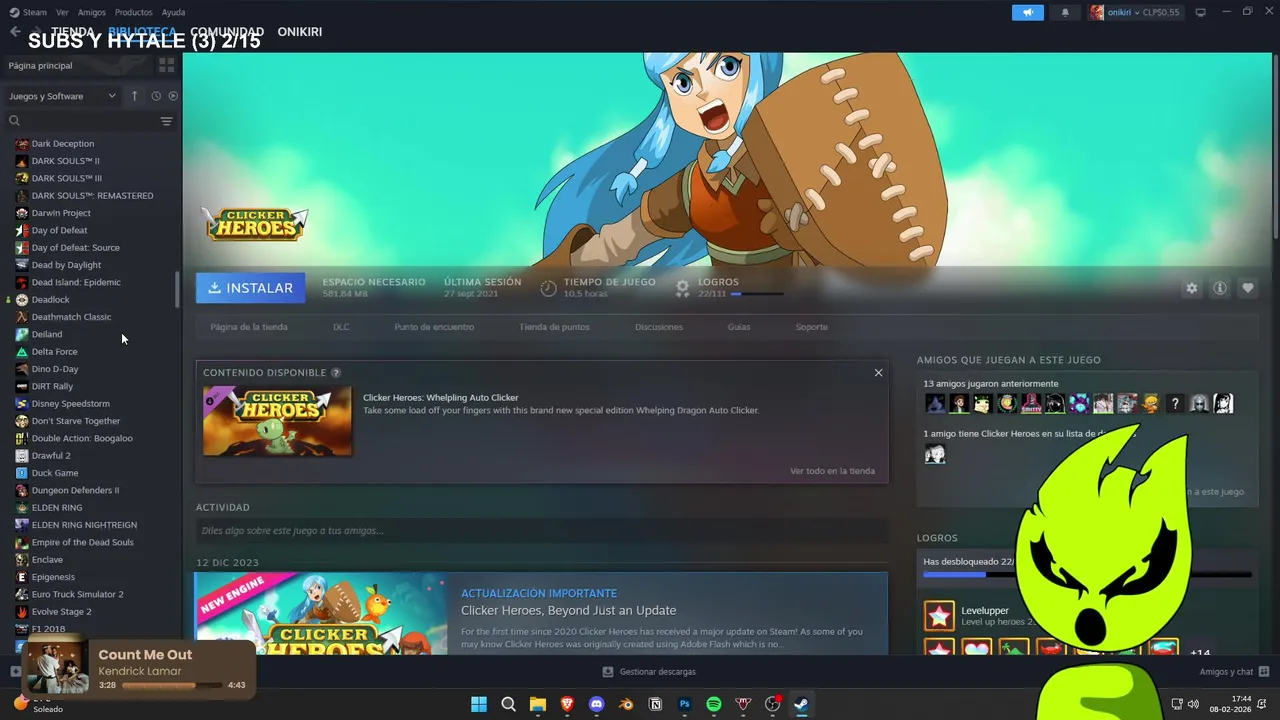Close the Contenido disponible panel

878,373
